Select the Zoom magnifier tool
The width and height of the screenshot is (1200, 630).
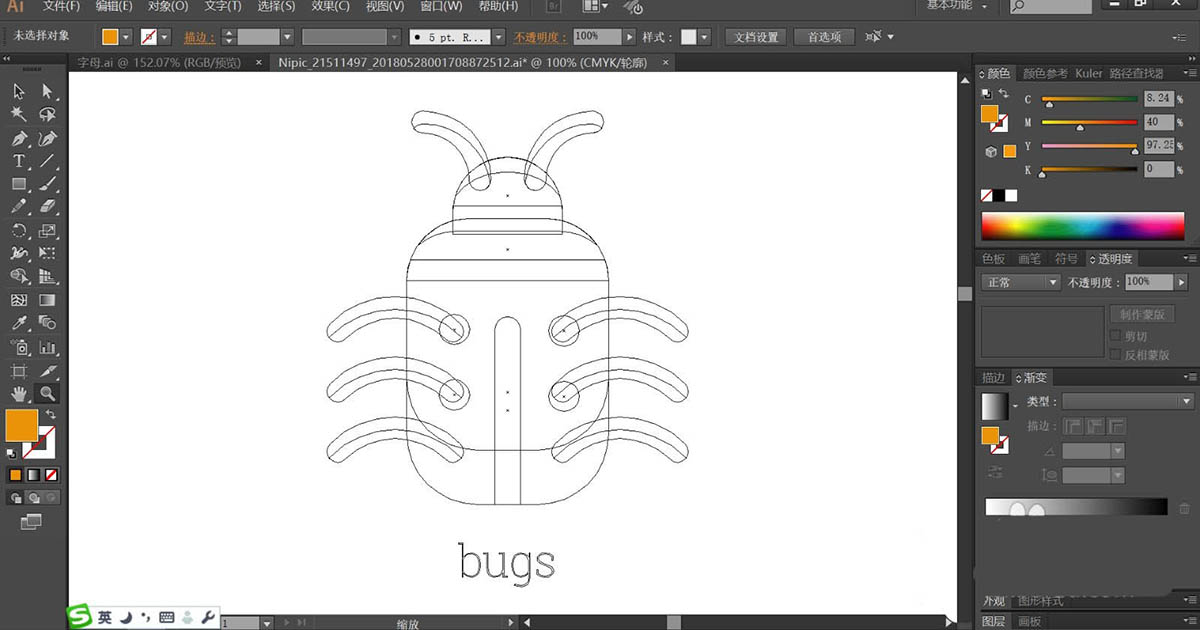click(47, 394)
